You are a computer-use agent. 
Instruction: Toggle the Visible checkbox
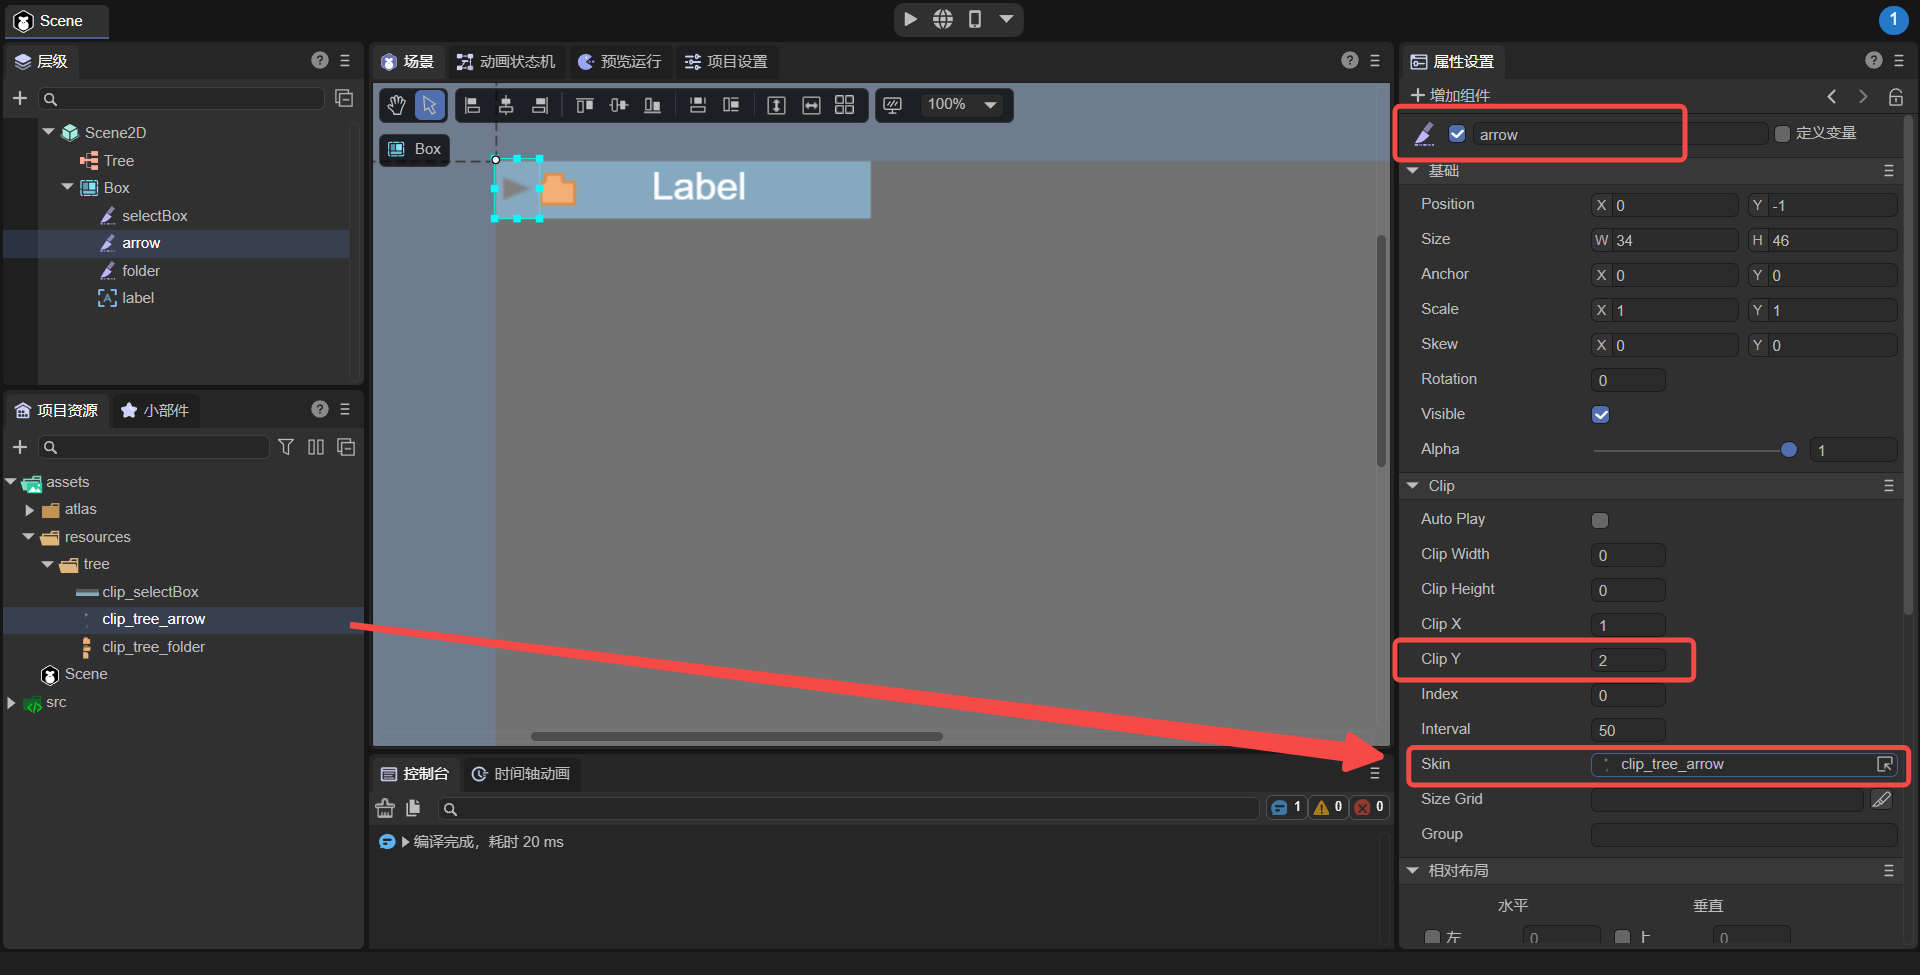[1601, 415]
